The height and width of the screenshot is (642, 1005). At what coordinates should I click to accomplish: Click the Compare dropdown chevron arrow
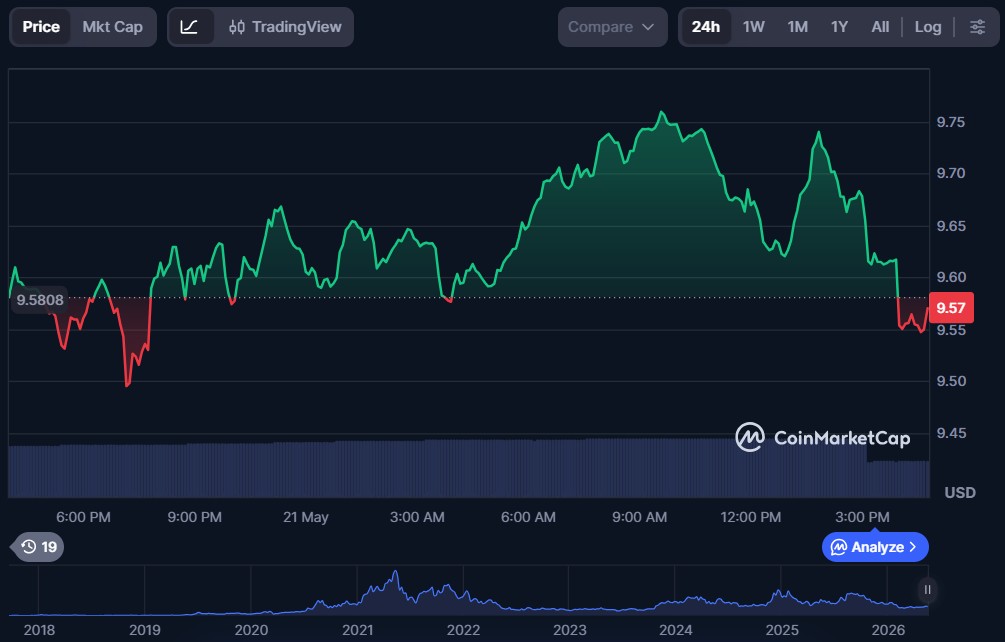point(648,27)
